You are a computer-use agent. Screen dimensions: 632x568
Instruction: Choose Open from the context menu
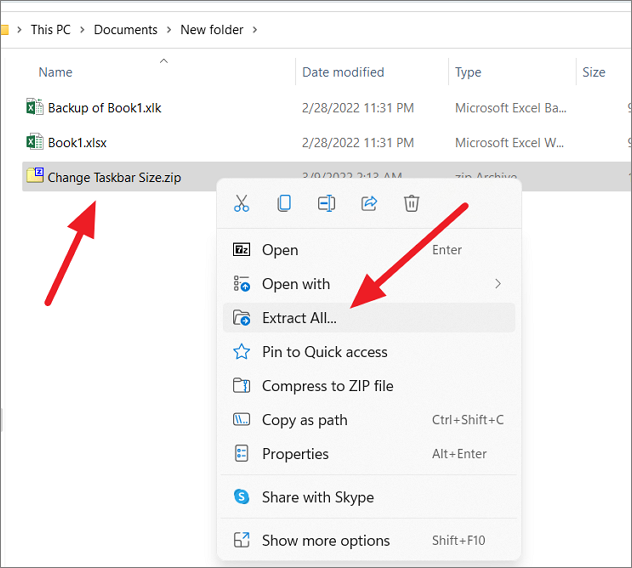click(369, 250)
